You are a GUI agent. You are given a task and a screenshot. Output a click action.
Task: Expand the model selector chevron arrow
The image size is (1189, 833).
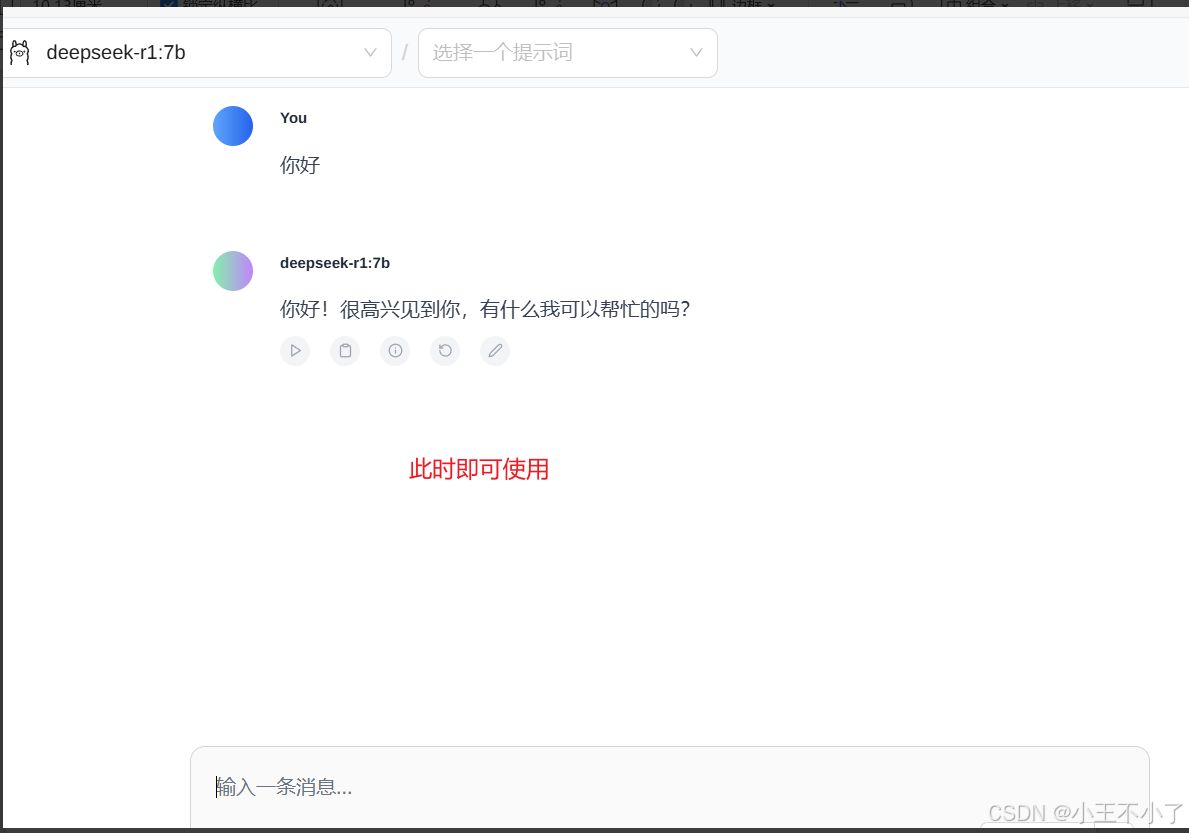(370, 53)
